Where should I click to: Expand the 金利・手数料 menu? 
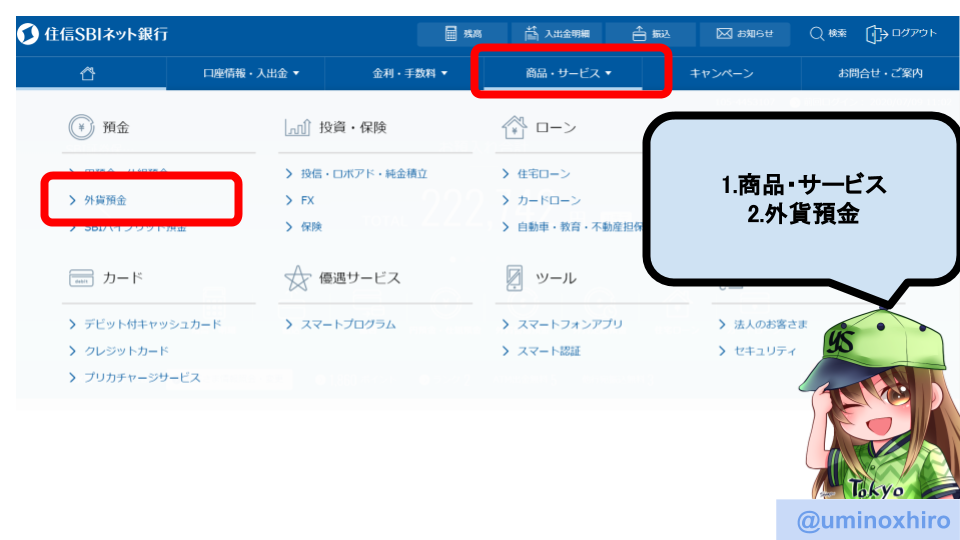(x=410, y=73)
